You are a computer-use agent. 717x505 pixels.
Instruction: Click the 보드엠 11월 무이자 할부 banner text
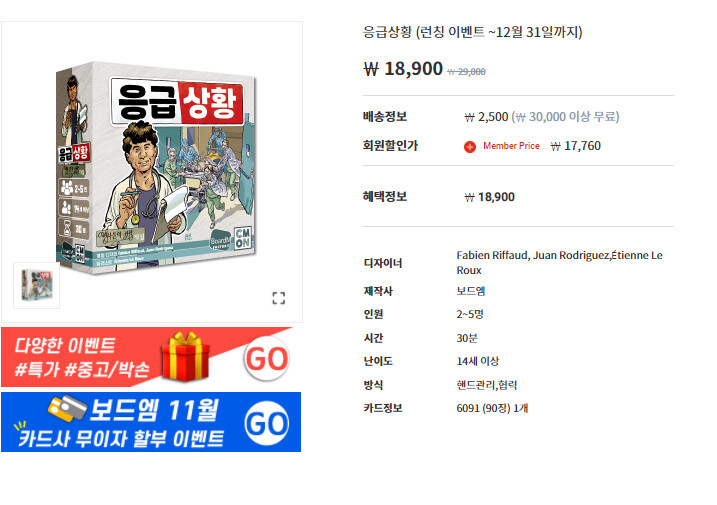click(x=121, y=423)
